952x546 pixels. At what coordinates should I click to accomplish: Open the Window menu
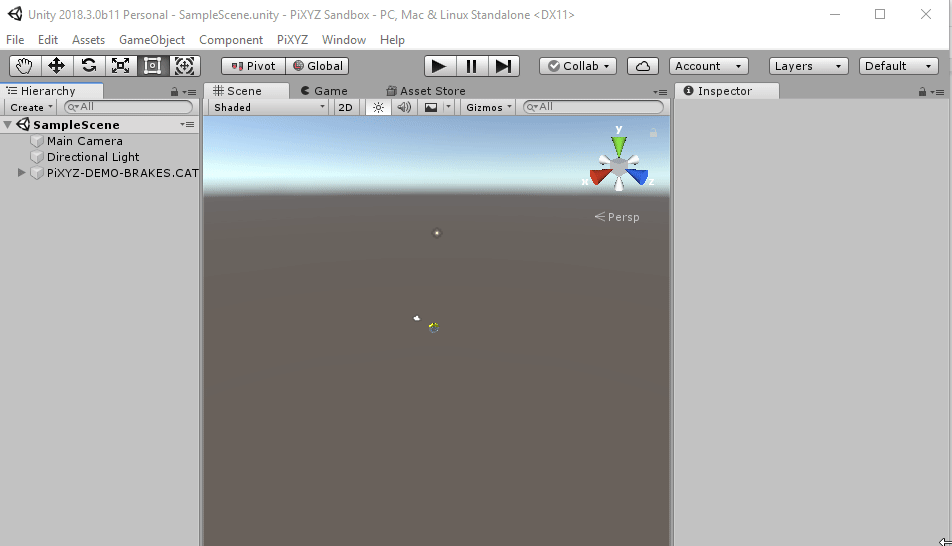tap(344, 39)
